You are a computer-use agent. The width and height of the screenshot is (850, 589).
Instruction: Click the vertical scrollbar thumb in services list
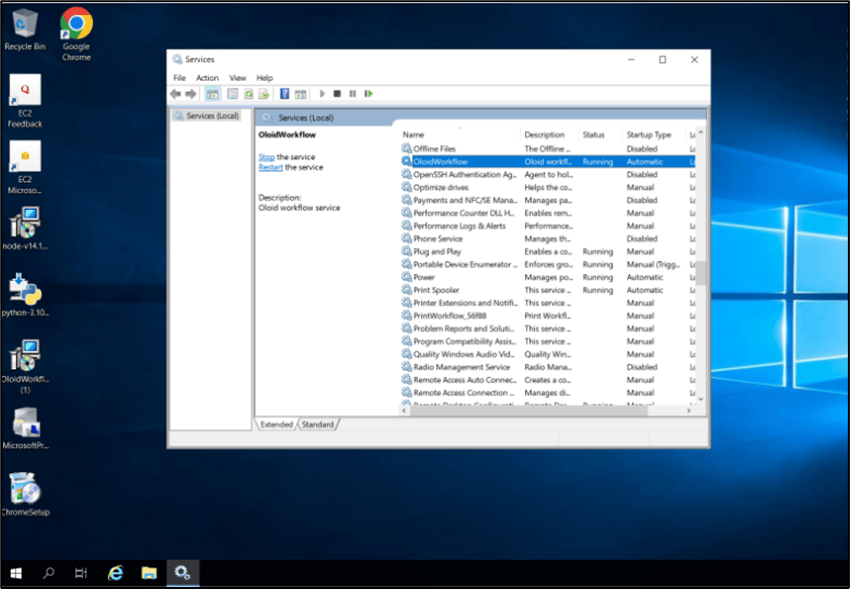click(x=701, y=273)
